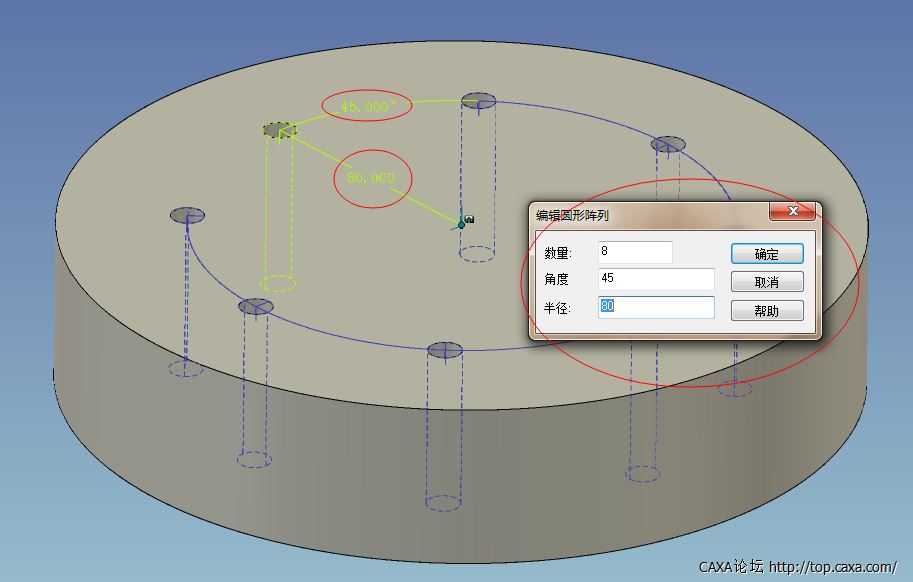Click the 编辑圆形阵列 dialog title bar
The image size is (913, 582).
point(640,214)
